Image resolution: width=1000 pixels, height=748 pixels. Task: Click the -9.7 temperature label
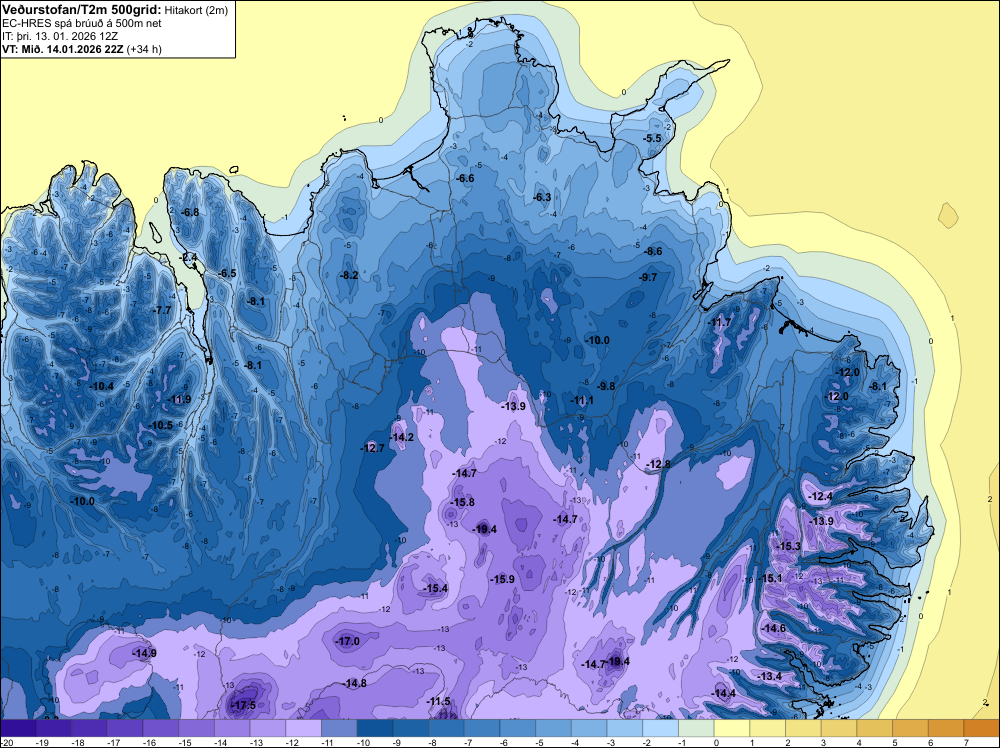[x=648, y=277]
